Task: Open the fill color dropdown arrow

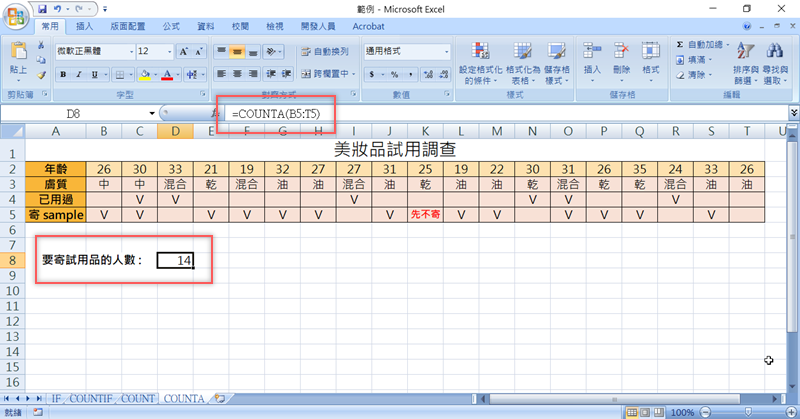Action: (155, 75)
